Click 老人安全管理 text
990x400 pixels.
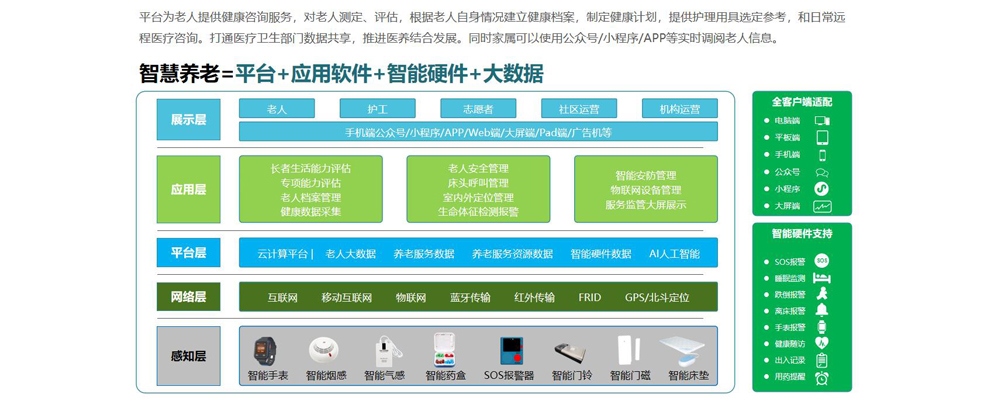[478, 168]
